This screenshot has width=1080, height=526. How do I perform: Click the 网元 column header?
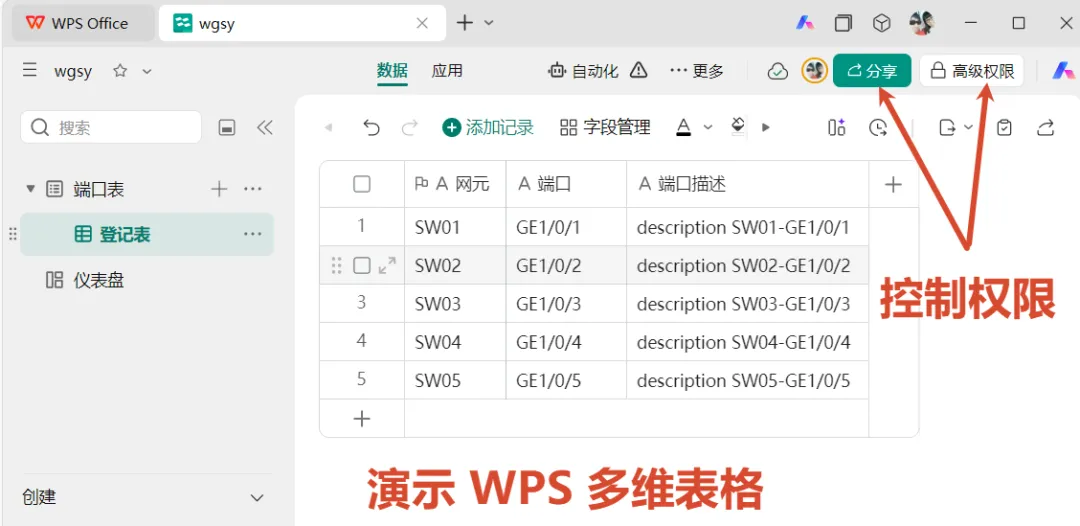(x=455, y=184)
